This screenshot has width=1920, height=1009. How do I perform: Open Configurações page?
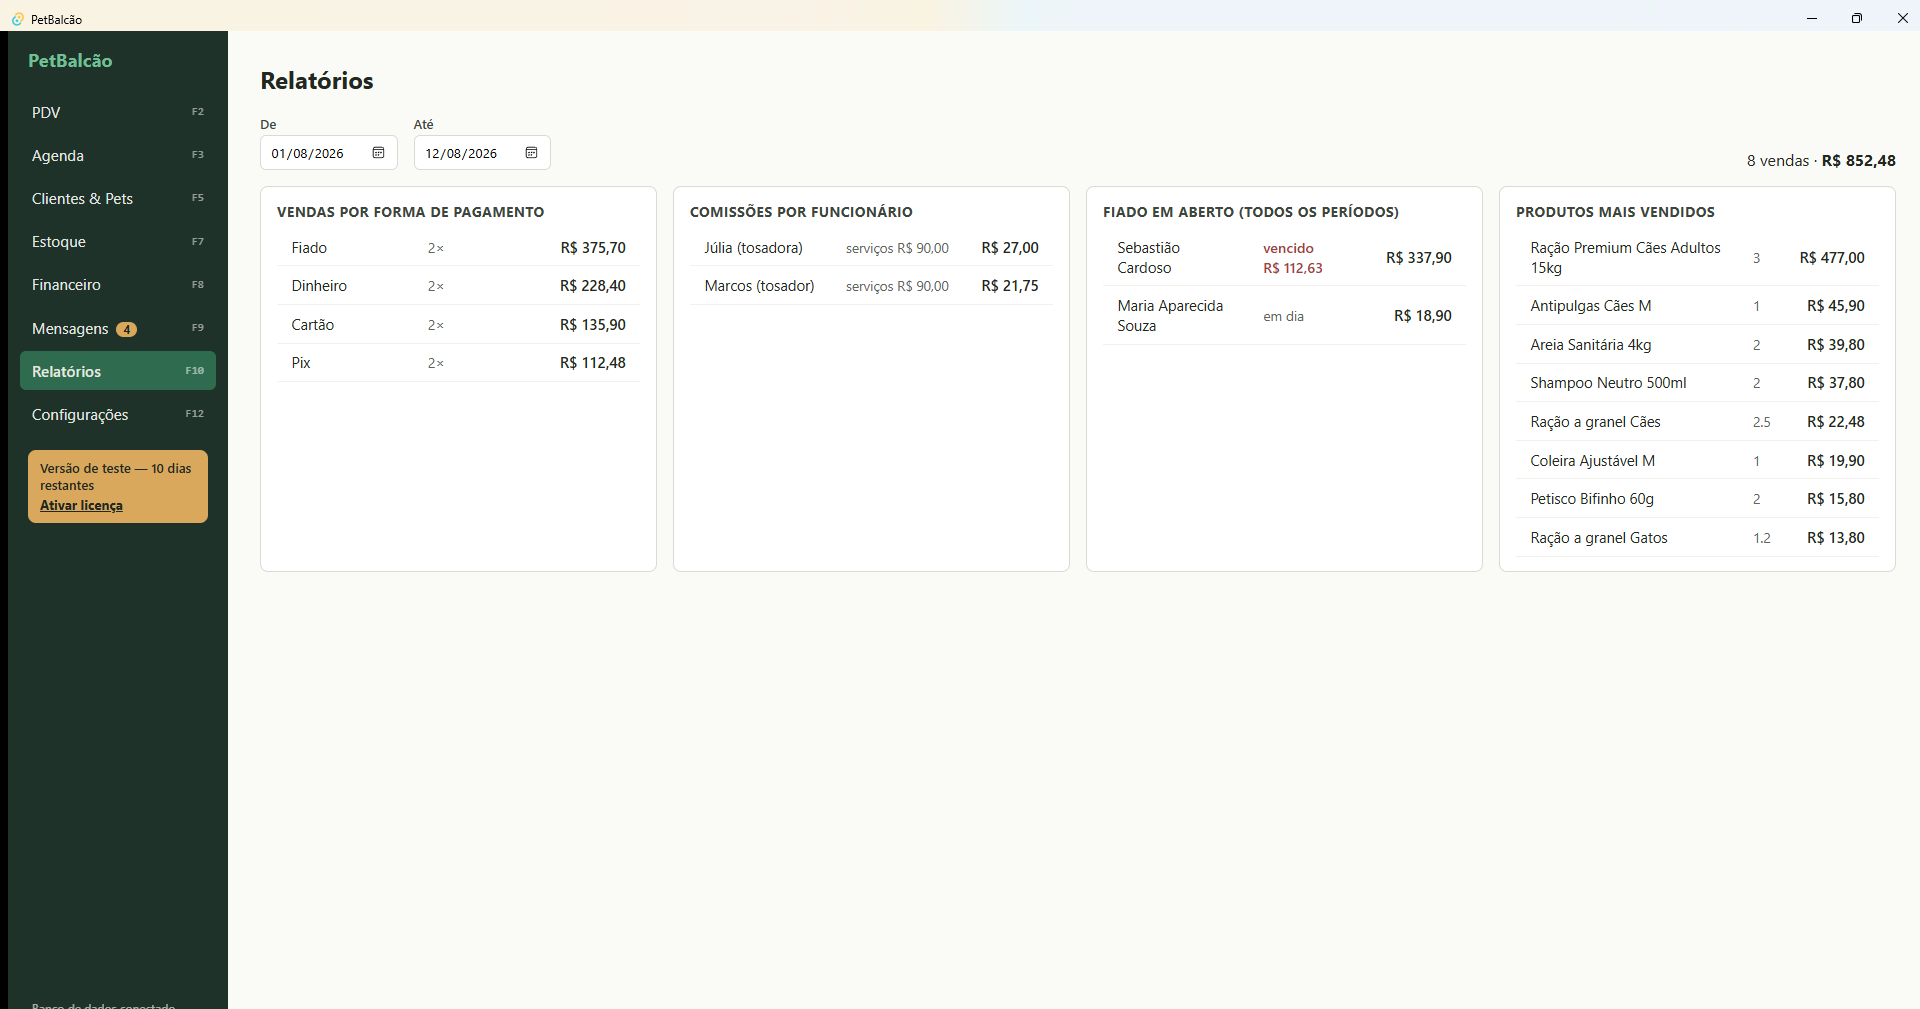(x=118, y=414)
